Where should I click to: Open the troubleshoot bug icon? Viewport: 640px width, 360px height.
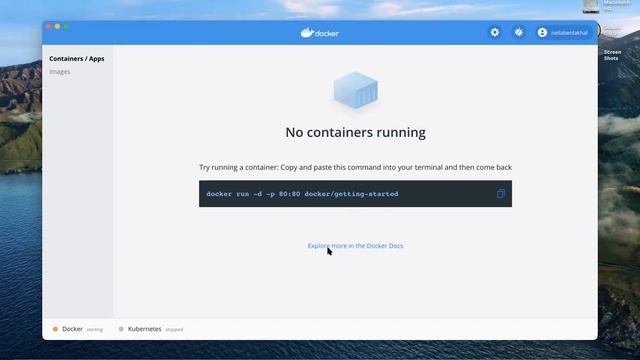point(519,32)
